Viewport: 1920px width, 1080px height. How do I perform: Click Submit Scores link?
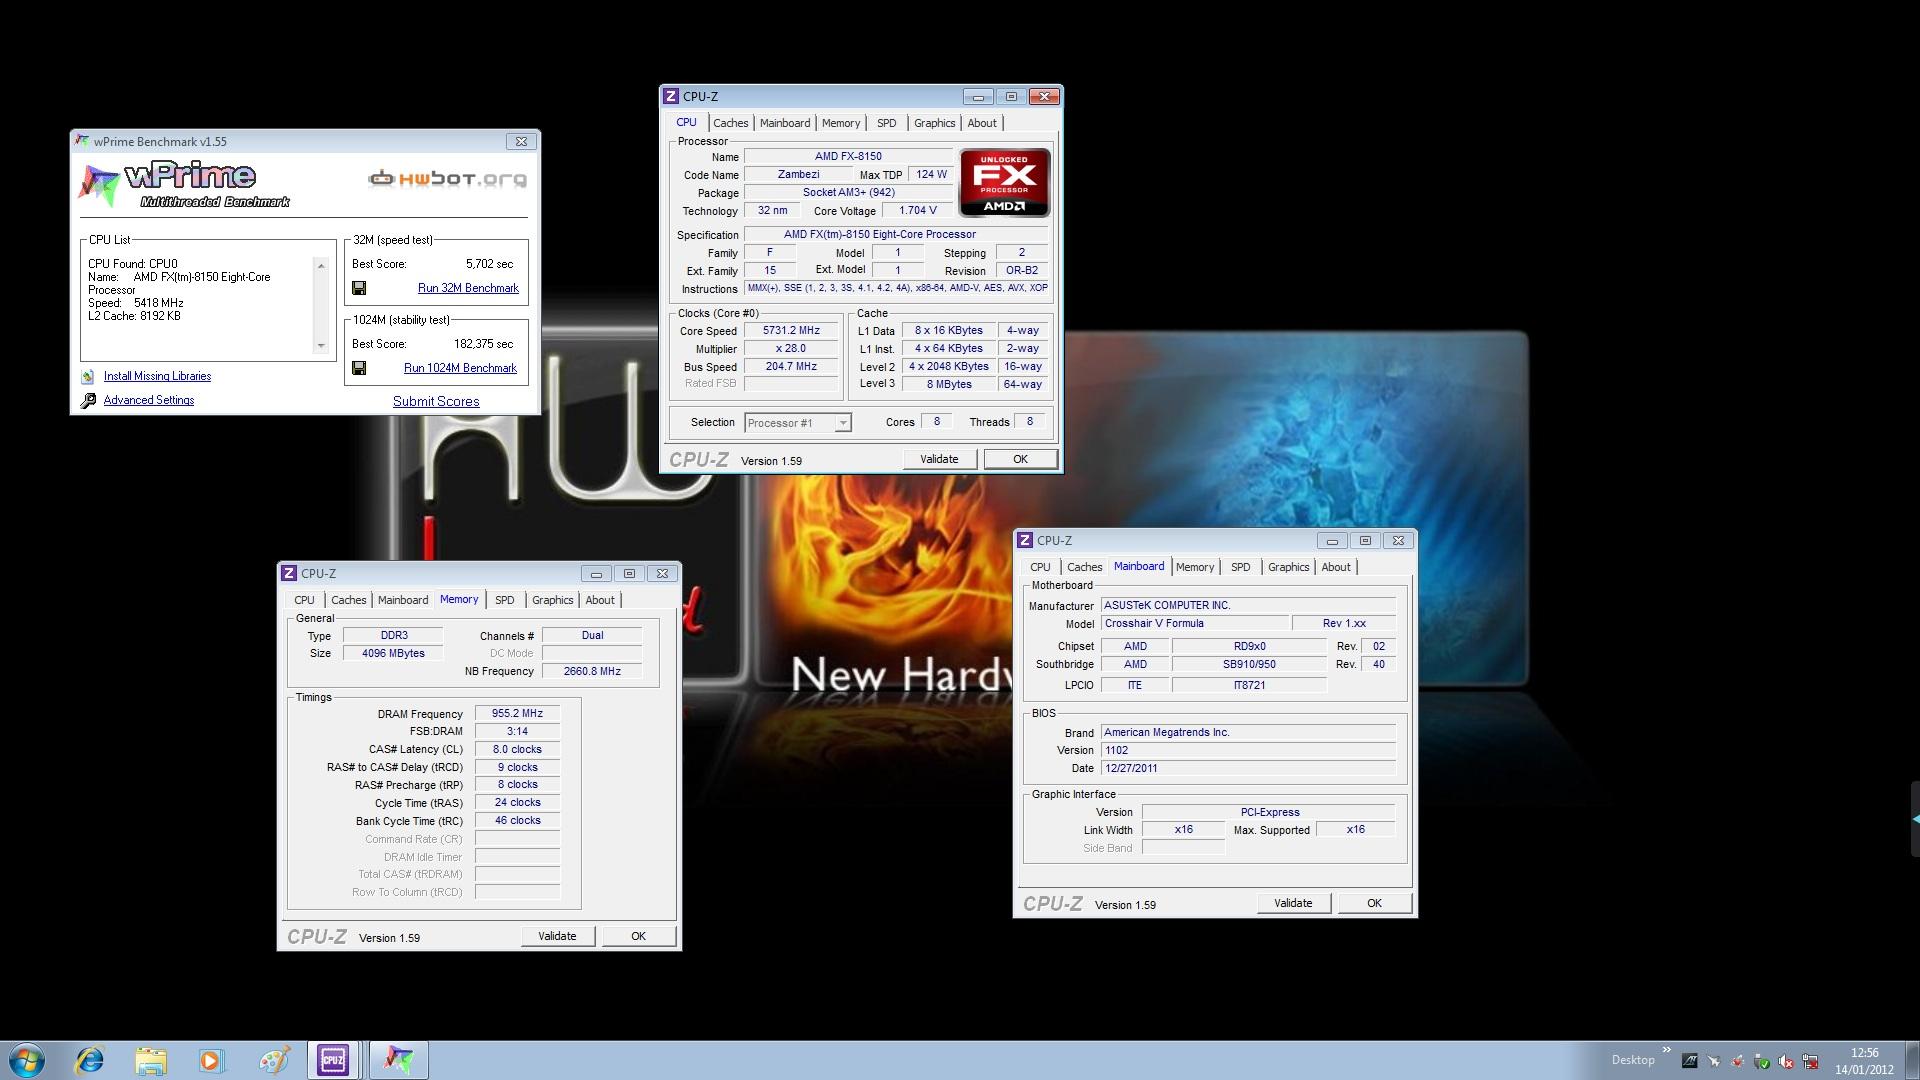[x=436, y=401]
